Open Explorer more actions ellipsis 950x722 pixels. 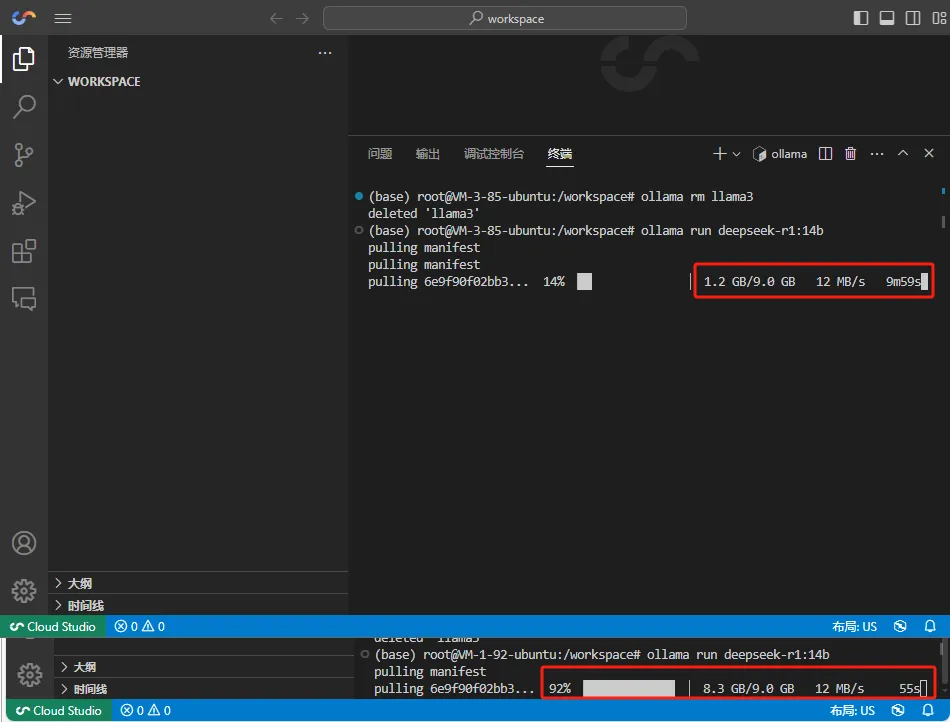pyautogui.click(x=325, y=53)
